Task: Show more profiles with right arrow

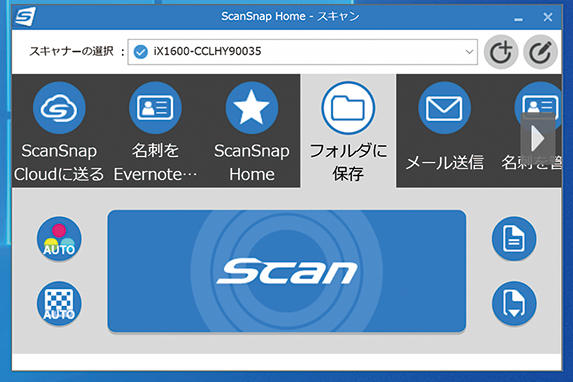Action: point(538,138)
